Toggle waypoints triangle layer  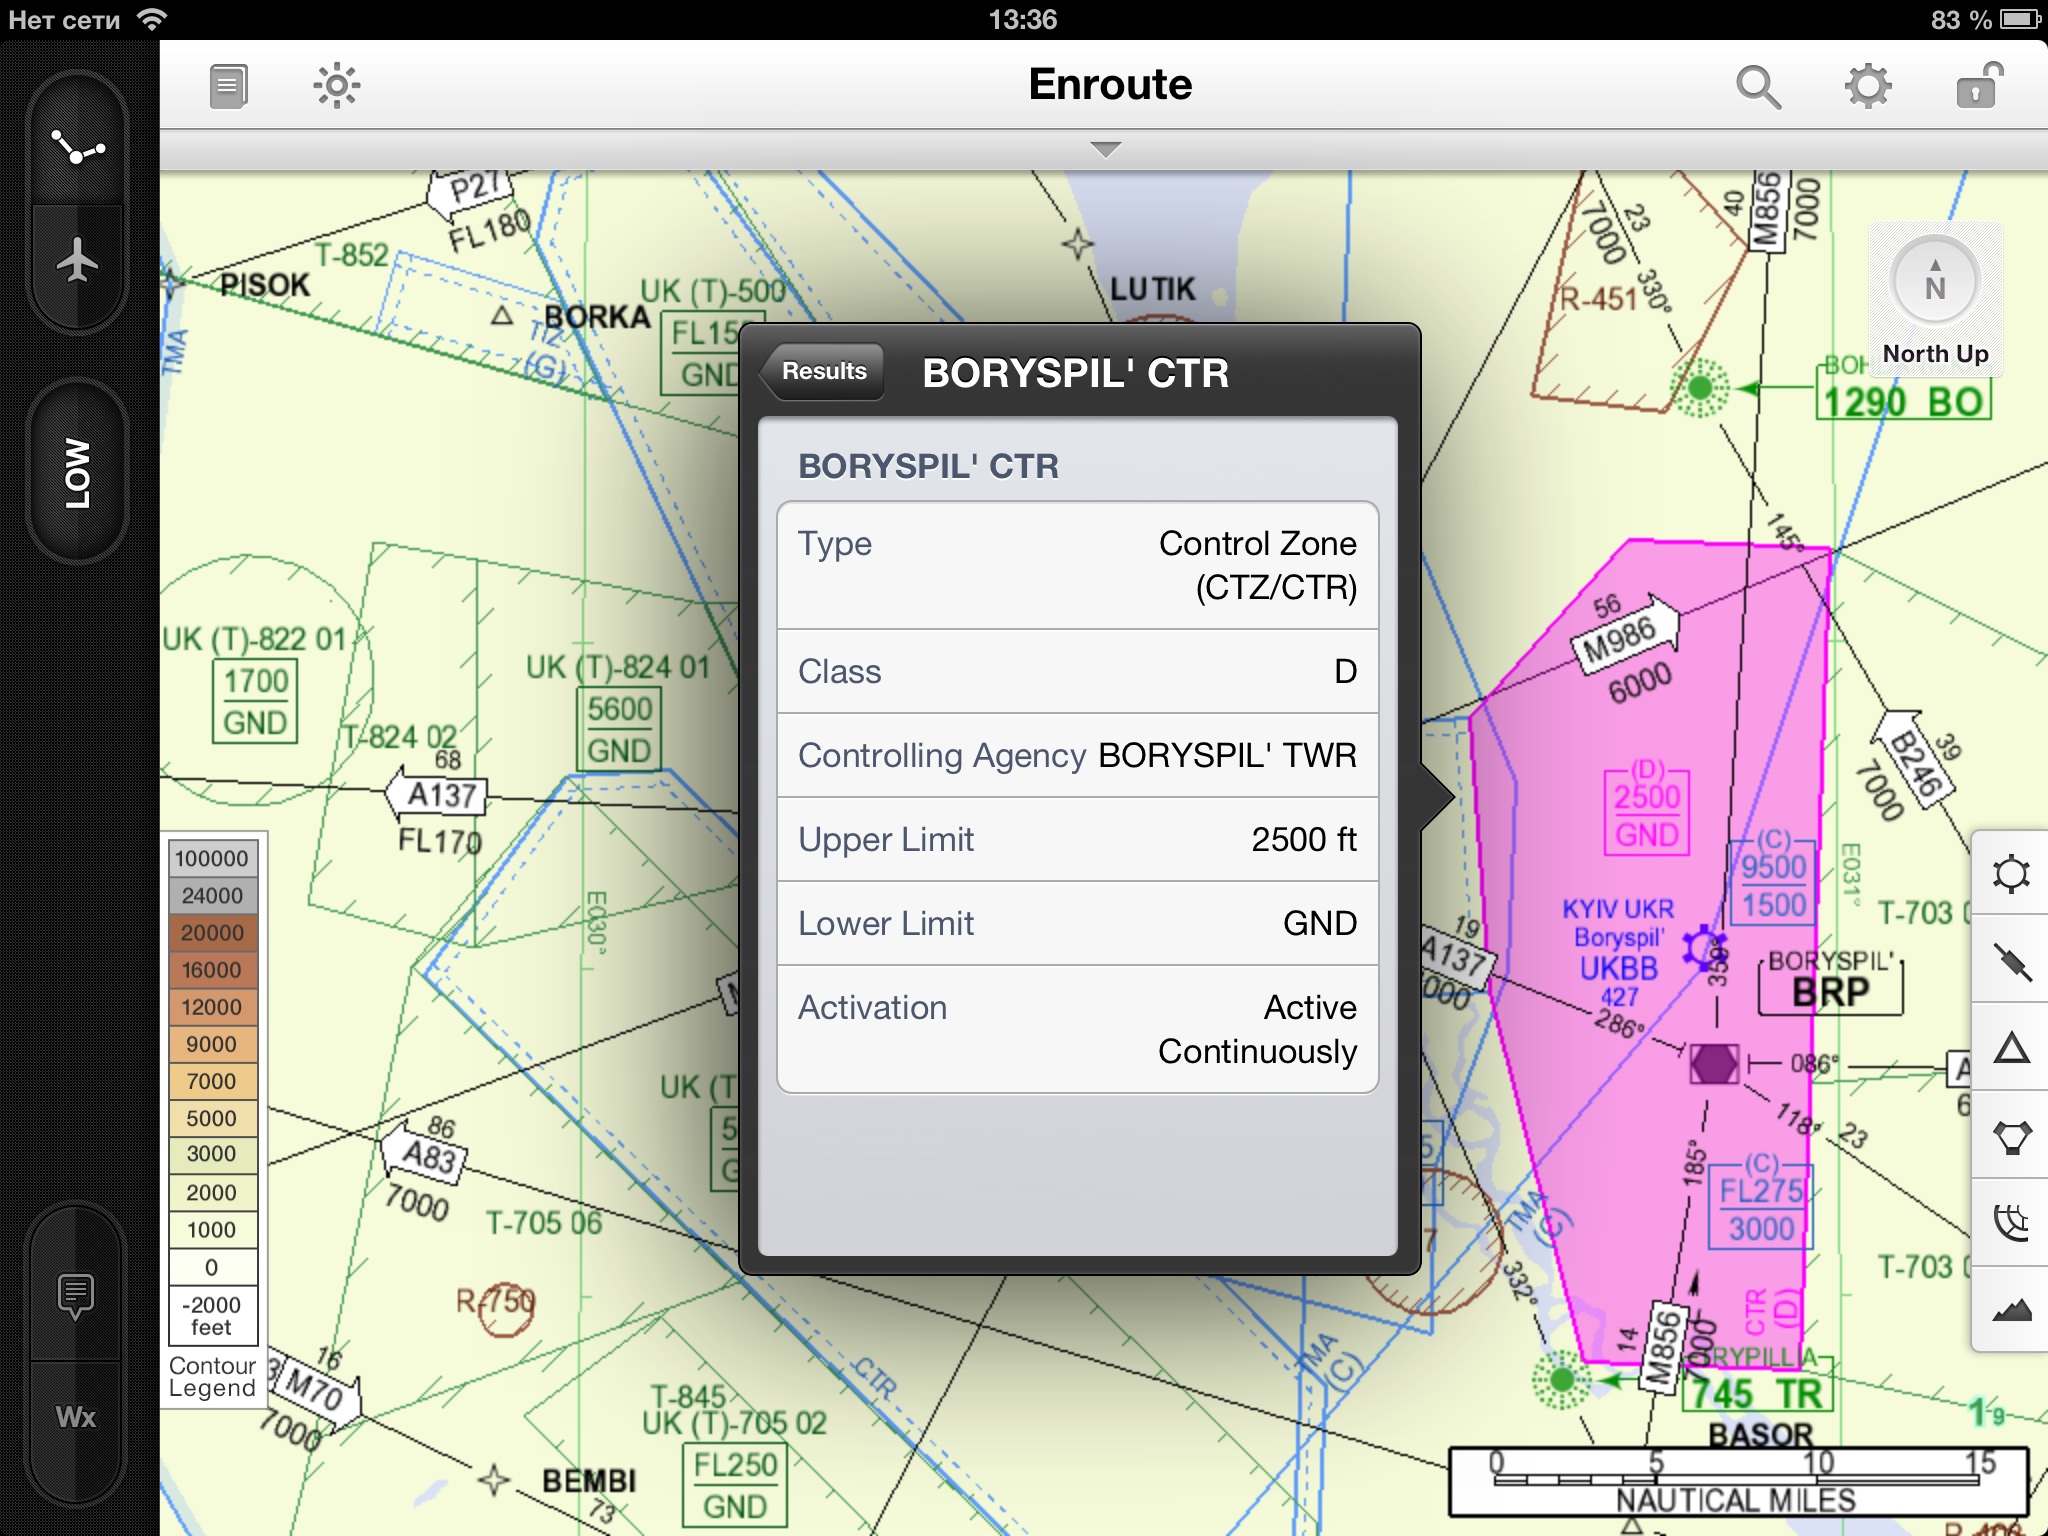tap(2010, 1049)
